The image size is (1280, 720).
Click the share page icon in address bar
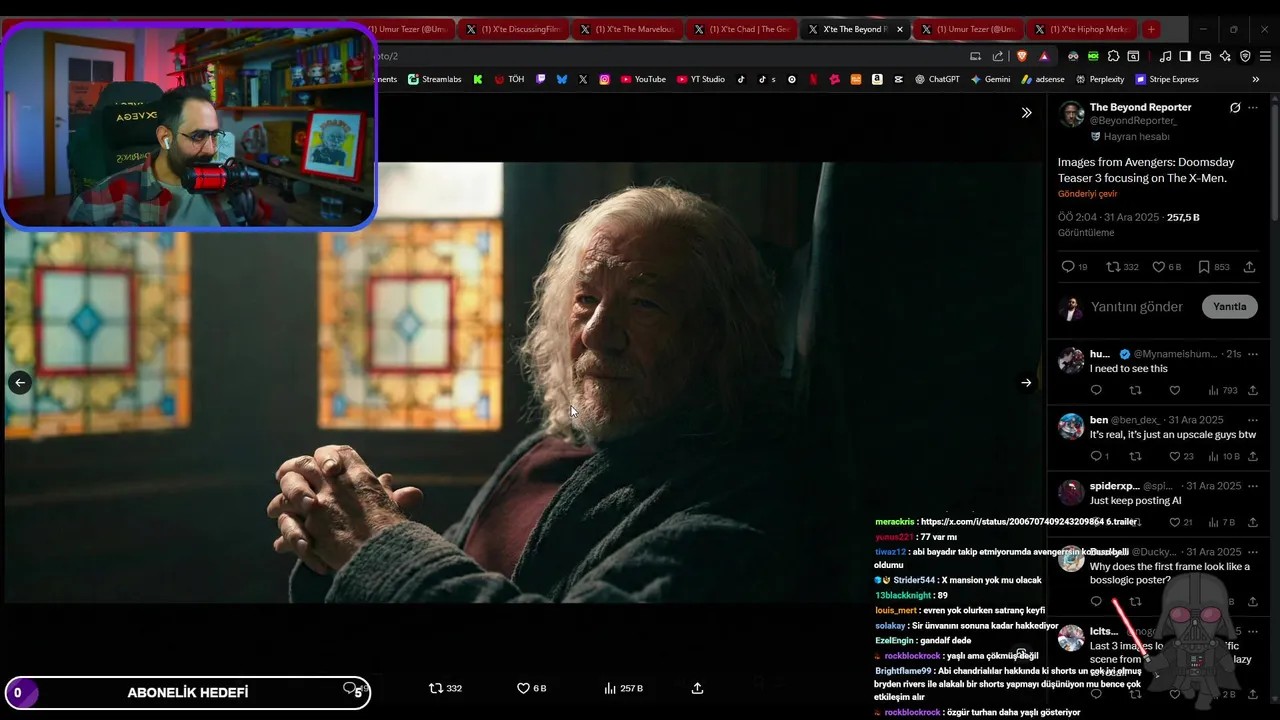[997, 56]
